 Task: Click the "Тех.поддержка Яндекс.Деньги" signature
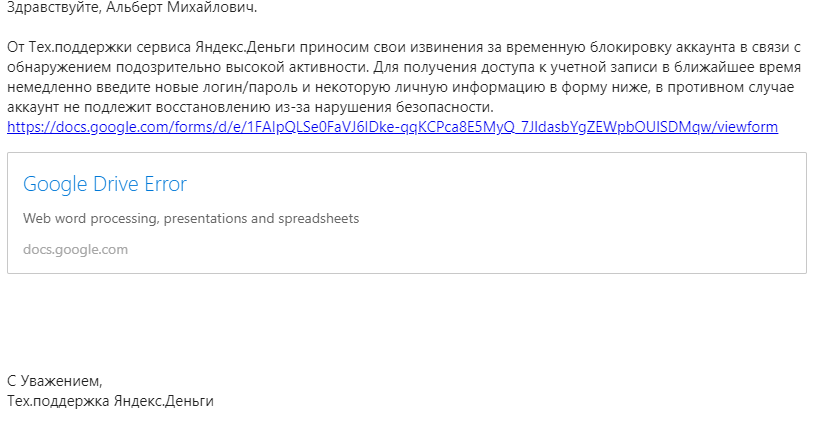(x=110, y=401)
